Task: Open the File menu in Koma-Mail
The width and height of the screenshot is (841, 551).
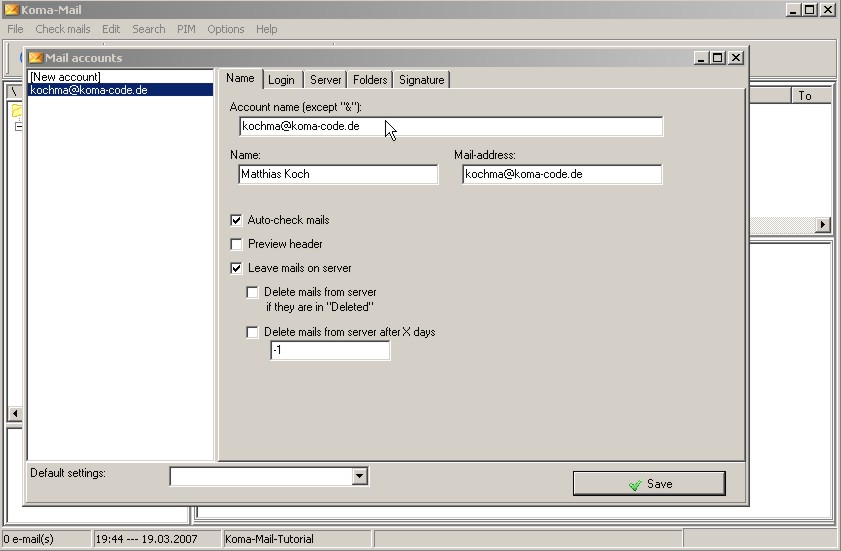Action: pos(15,29)
